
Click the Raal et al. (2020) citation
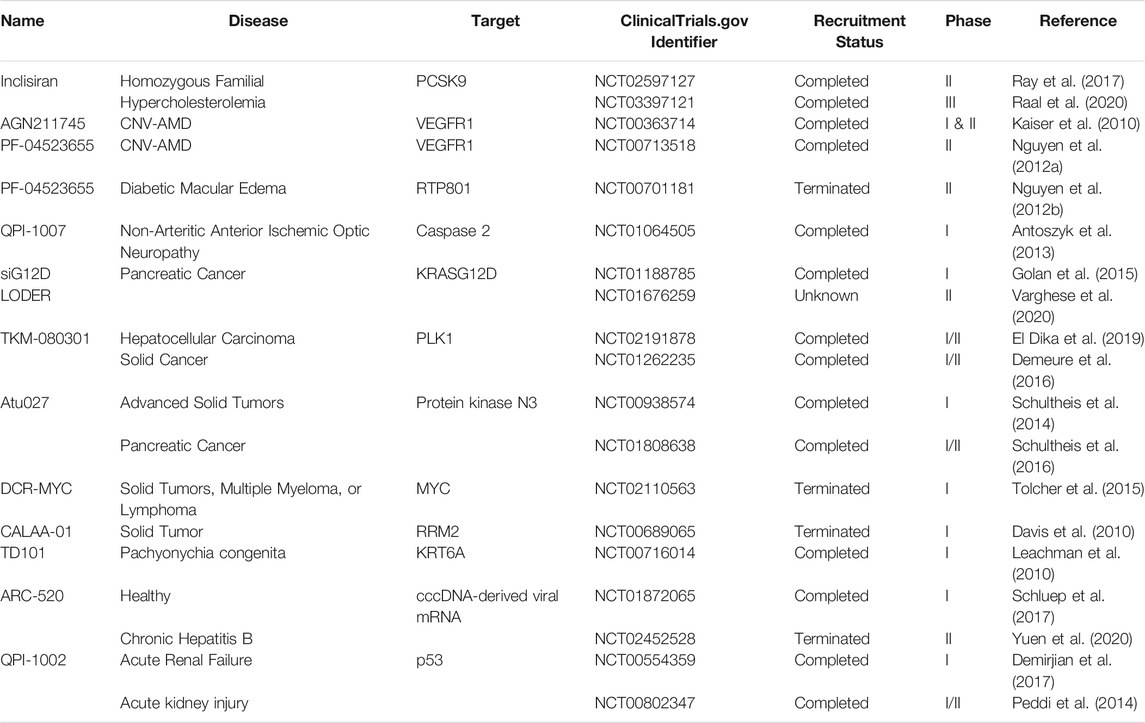pos(1070,102)
